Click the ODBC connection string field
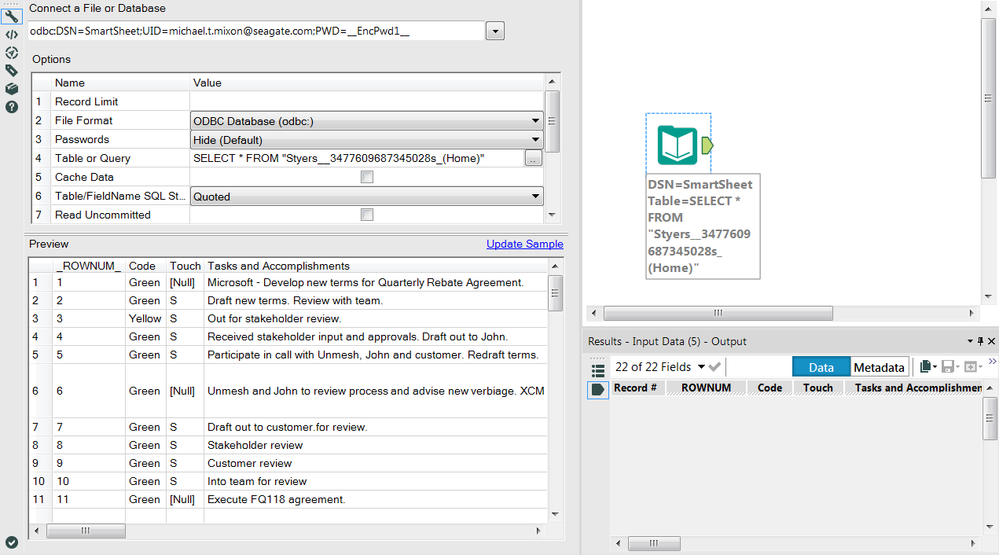The height and width of the screenshot is (555, 999). (x=256, y=31)
